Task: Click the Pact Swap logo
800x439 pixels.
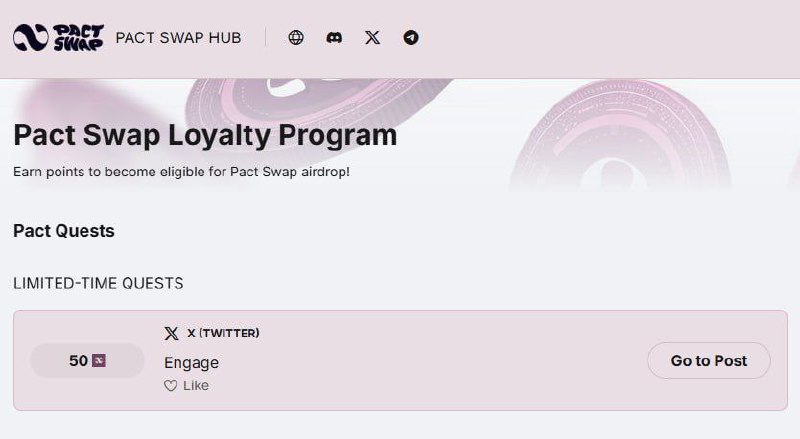Action: pyautogui.click(x=57, y=38)
